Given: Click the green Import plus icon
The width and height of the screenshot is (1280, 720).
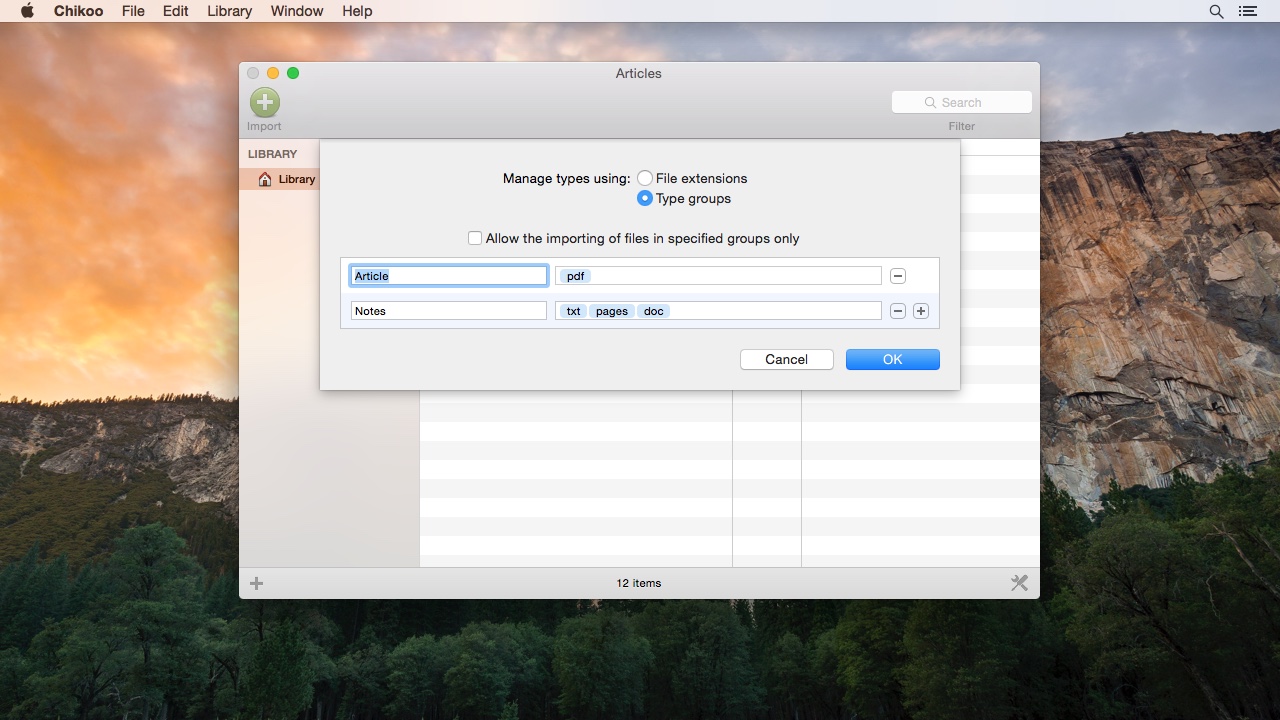Looking at the screenshot, I should click(x=265, y=102).
